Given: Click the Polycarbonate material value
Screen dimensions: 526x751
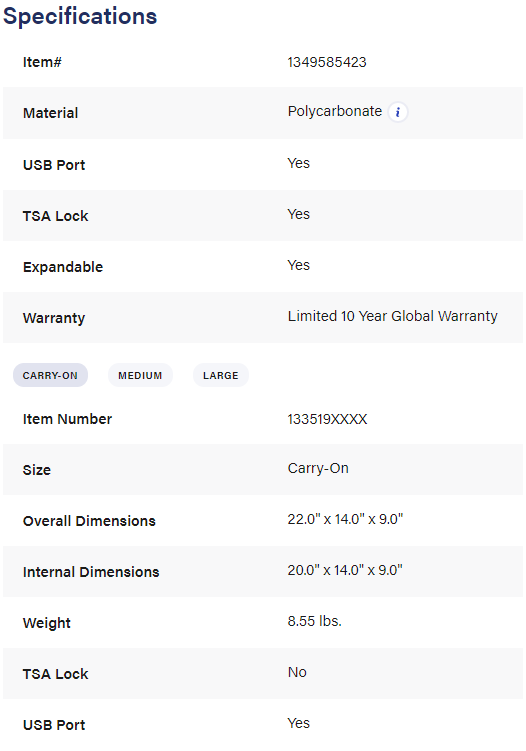Looking at the screenshot, I should coord(335,111).
